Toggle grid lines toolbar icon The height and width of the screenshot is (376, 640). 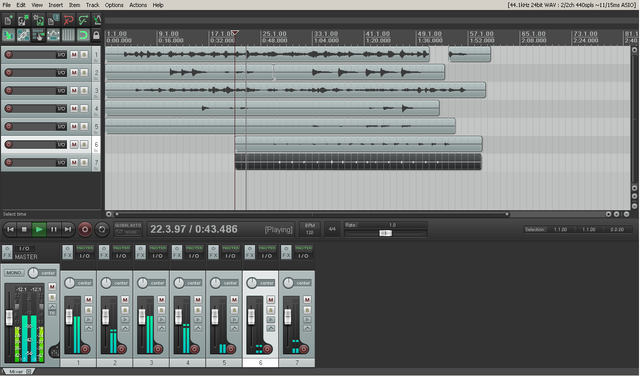coord(68,35)
